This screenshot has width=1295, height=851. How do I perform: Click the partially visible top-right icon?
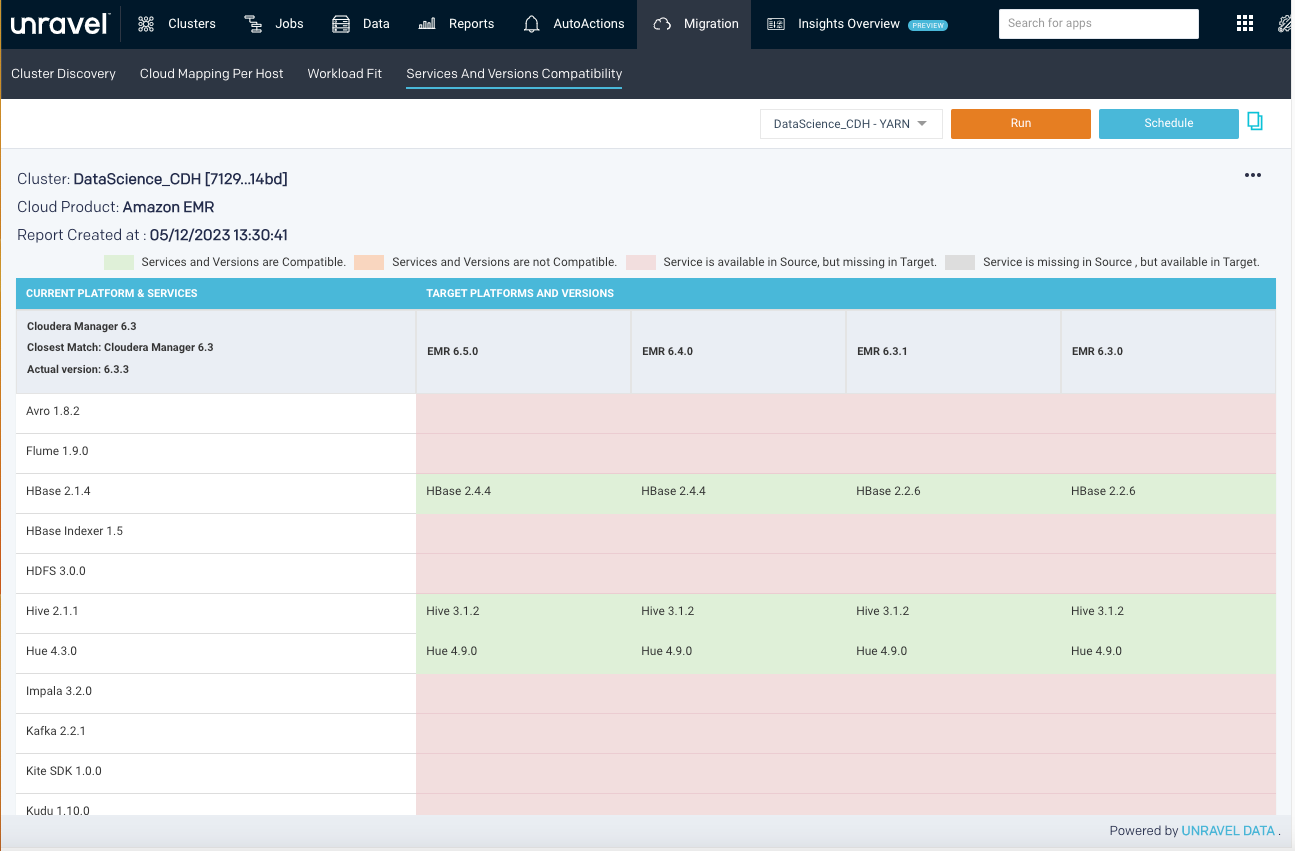[x=1286, y=24]
